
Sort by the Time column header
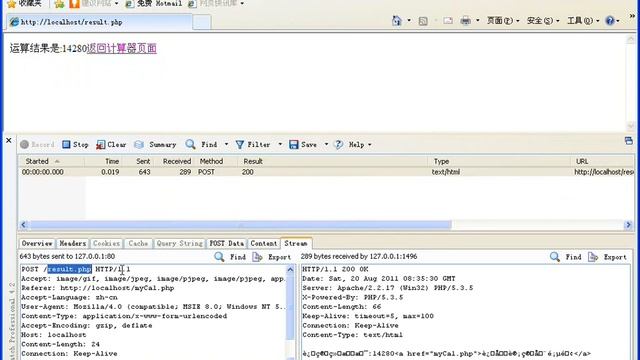click(x=103, y=161)
